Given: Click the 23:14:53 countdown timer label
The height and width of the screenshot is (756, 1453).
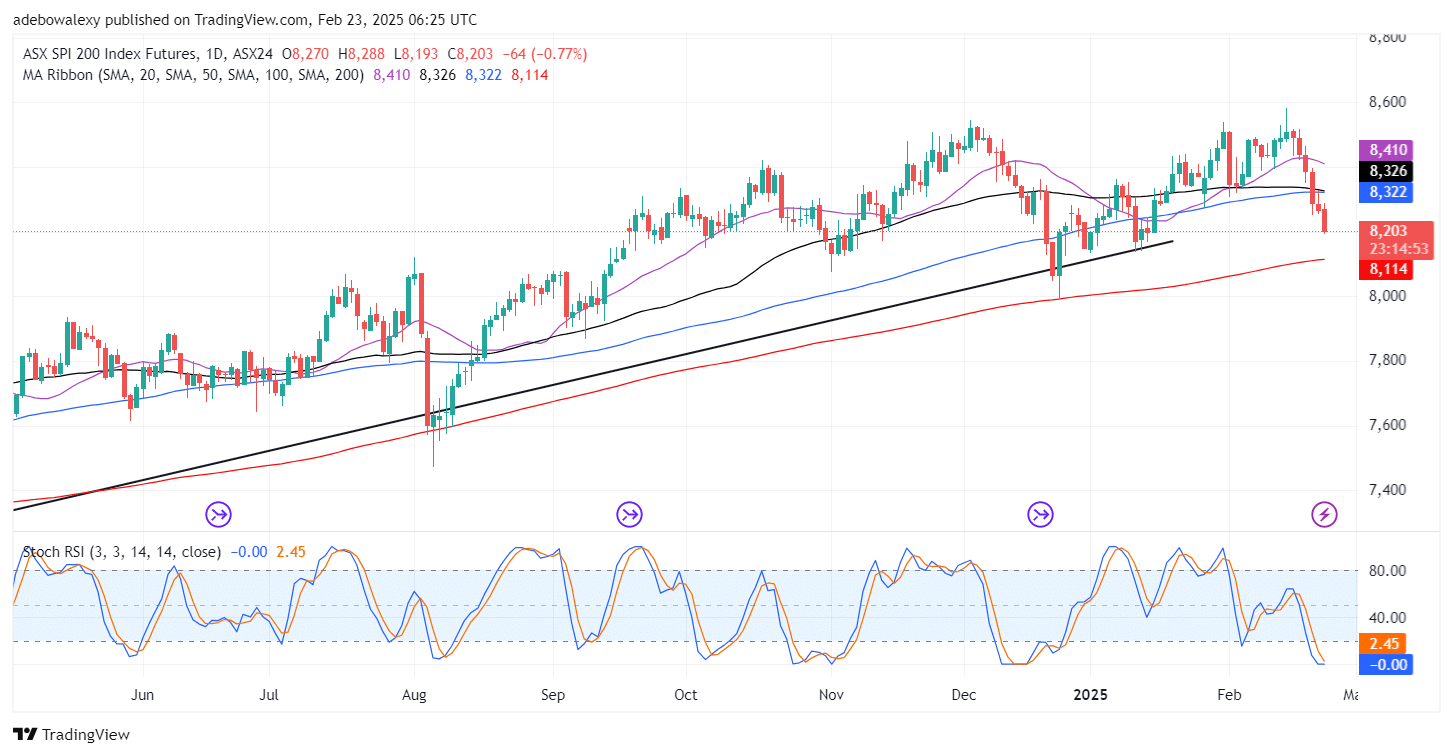Looking at the screenshot, I should [1398, 249].
